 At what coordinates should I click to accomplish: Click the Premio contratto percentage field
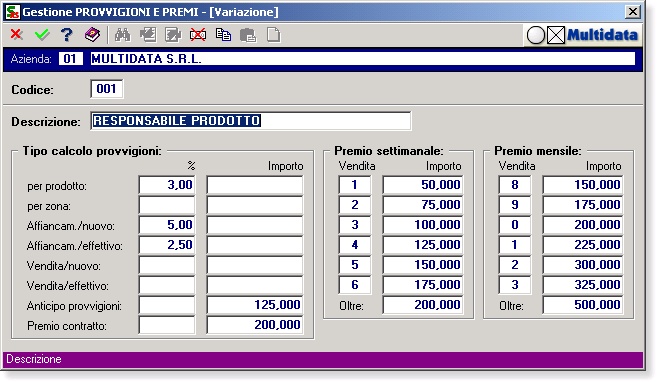[167, 325]
